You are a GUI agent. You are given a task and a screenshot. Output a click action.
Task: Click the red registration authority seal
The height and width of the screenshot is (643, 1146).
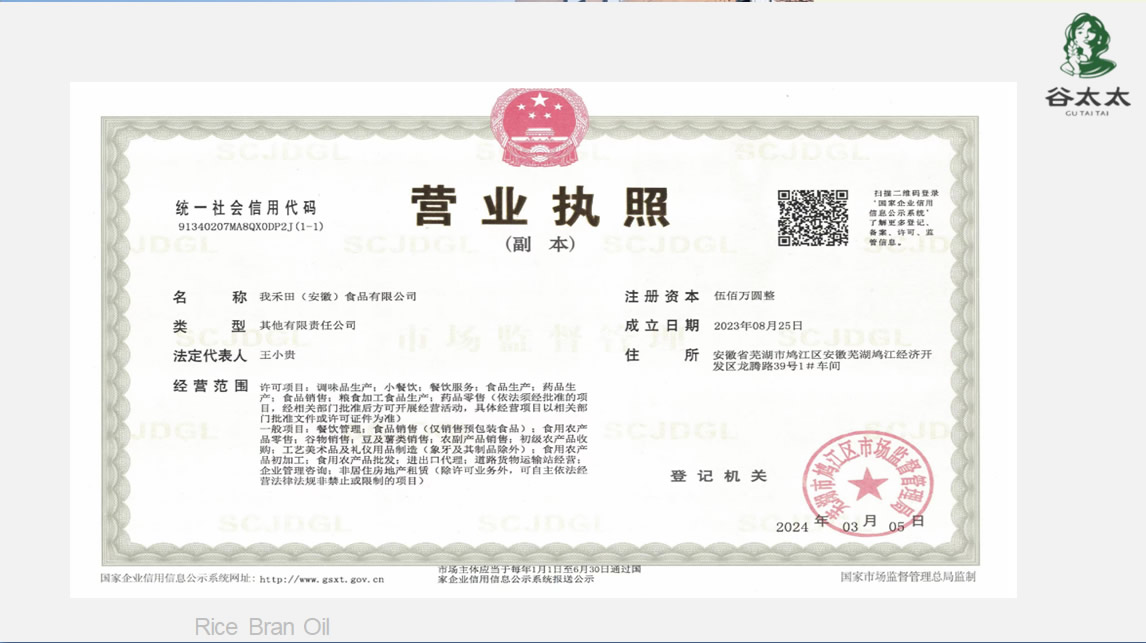coord(868,484)
